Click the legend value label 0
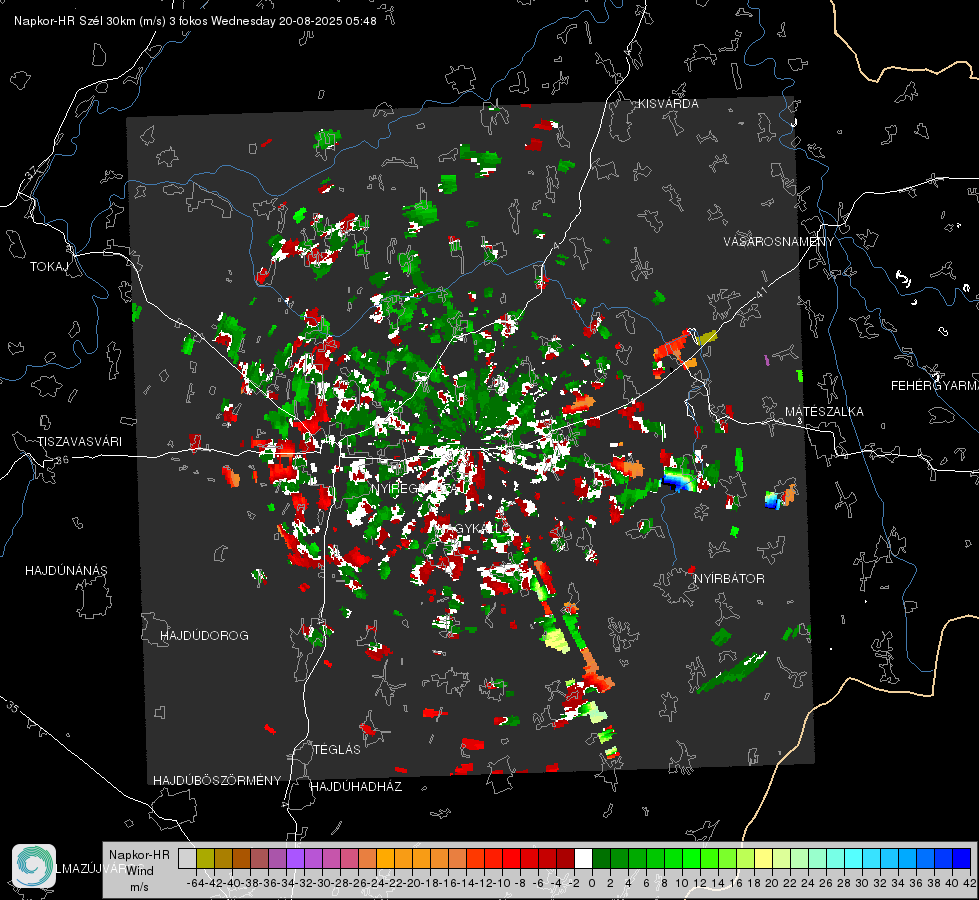The image size is (979, 900). (x=592, y=883)
